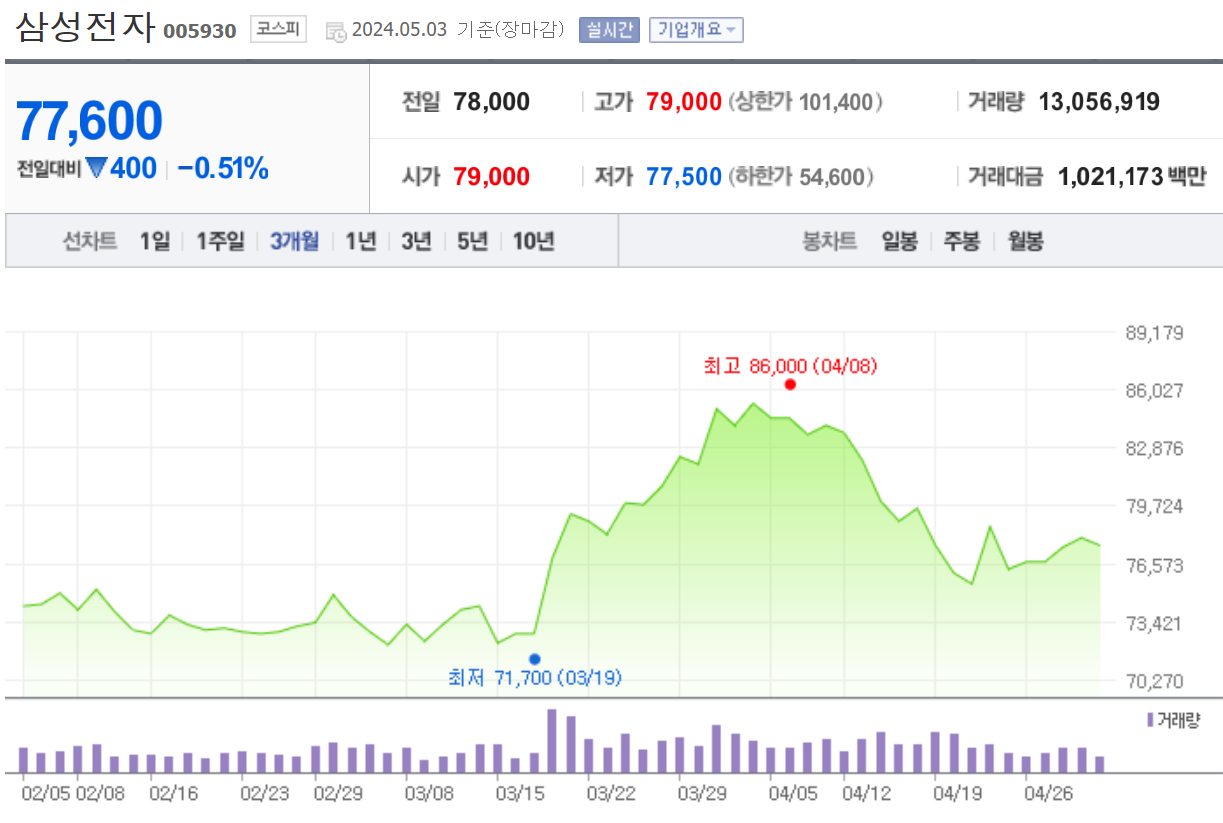Switch line chart to 5년
This screenshot has height=823, width=1223.
(x=472, y=241)
